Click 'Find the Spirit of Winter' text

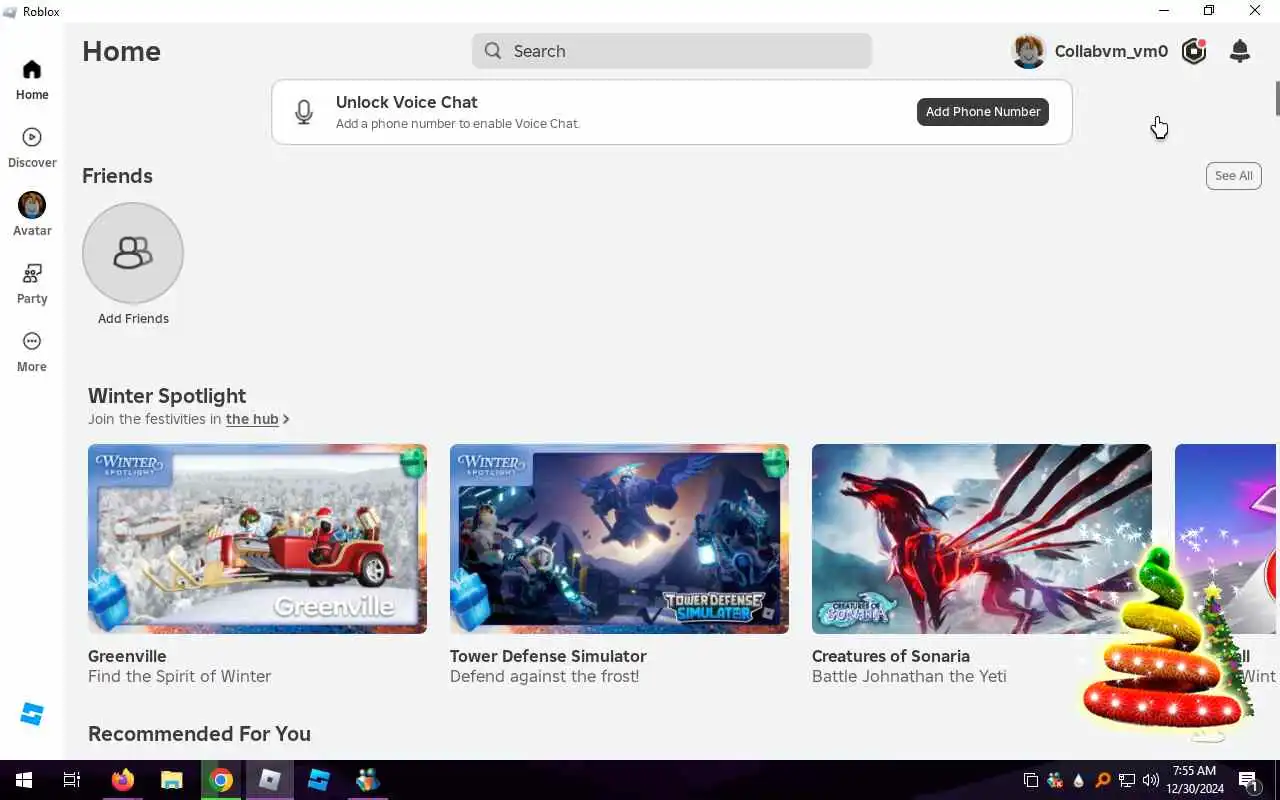(180, 677)
